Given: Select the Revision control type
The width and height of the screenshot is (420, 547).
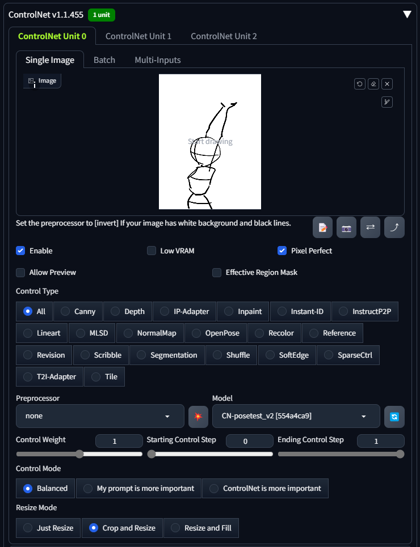Looking at the screenshot, I should click(44, 355).
